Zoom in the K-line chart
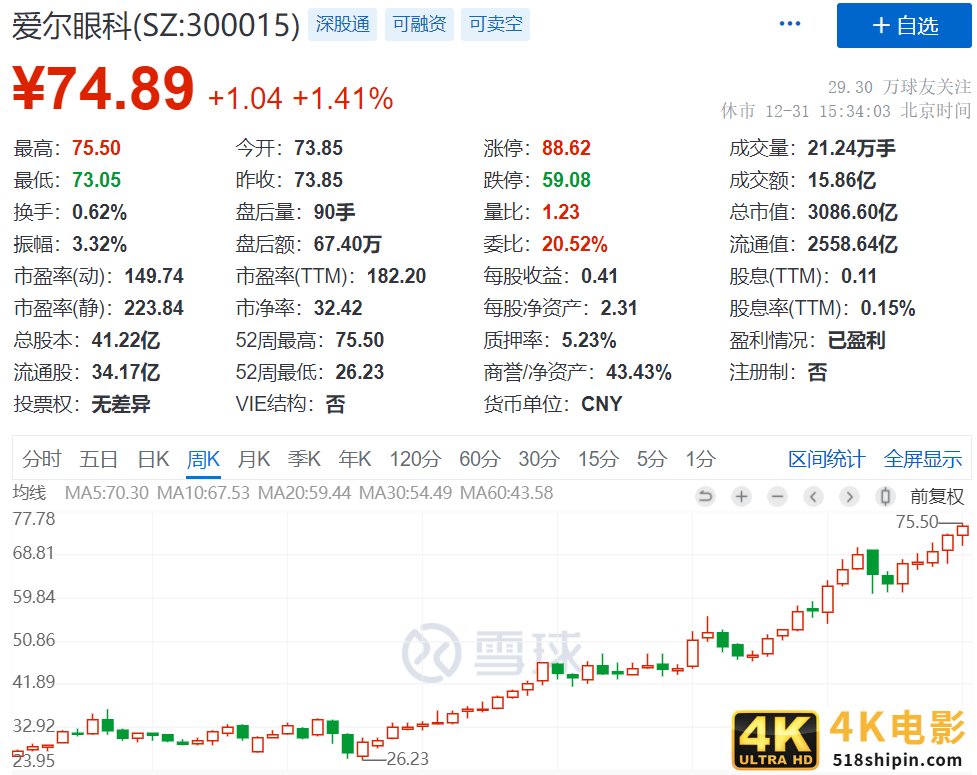This screenshot has height=775, width=977. coord(741,497)
